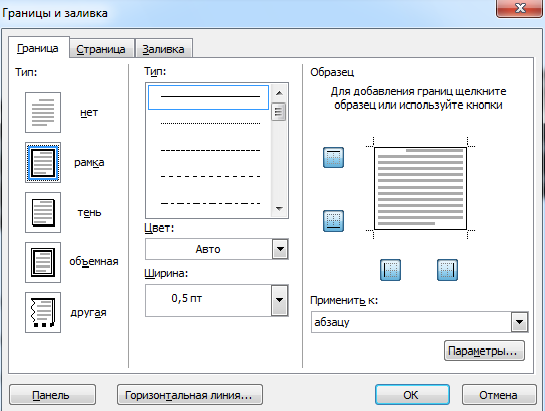Open the 'Ширина' 0,5 пт width dropdown
545x411 pixels.
pos(217,300)
